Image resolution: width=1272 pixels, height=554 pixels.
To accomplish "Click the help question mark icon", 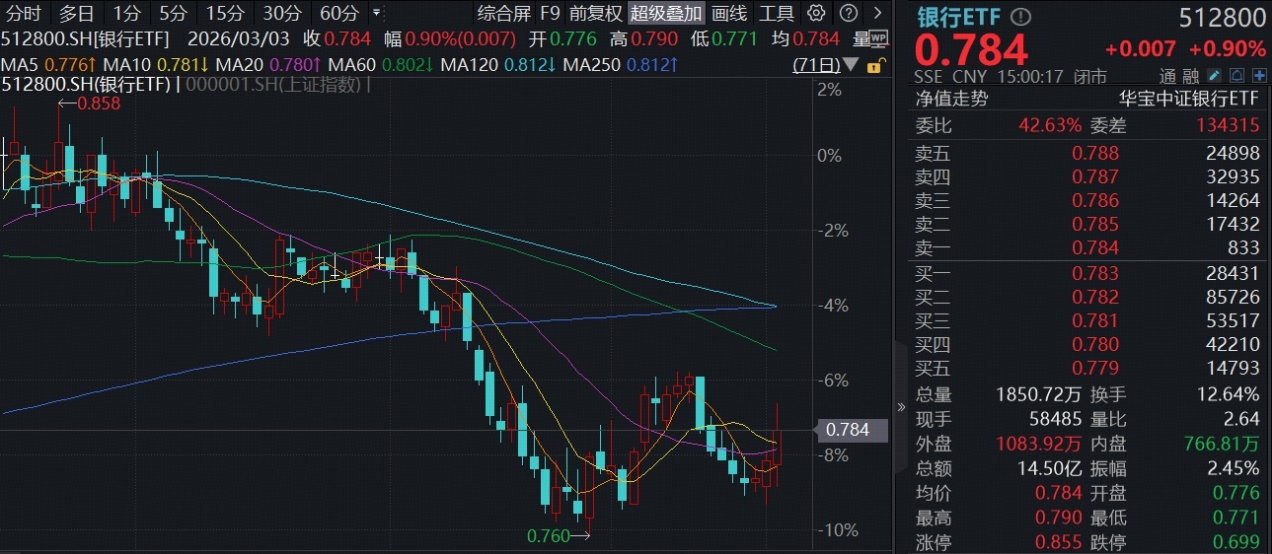I will point(847,13).
